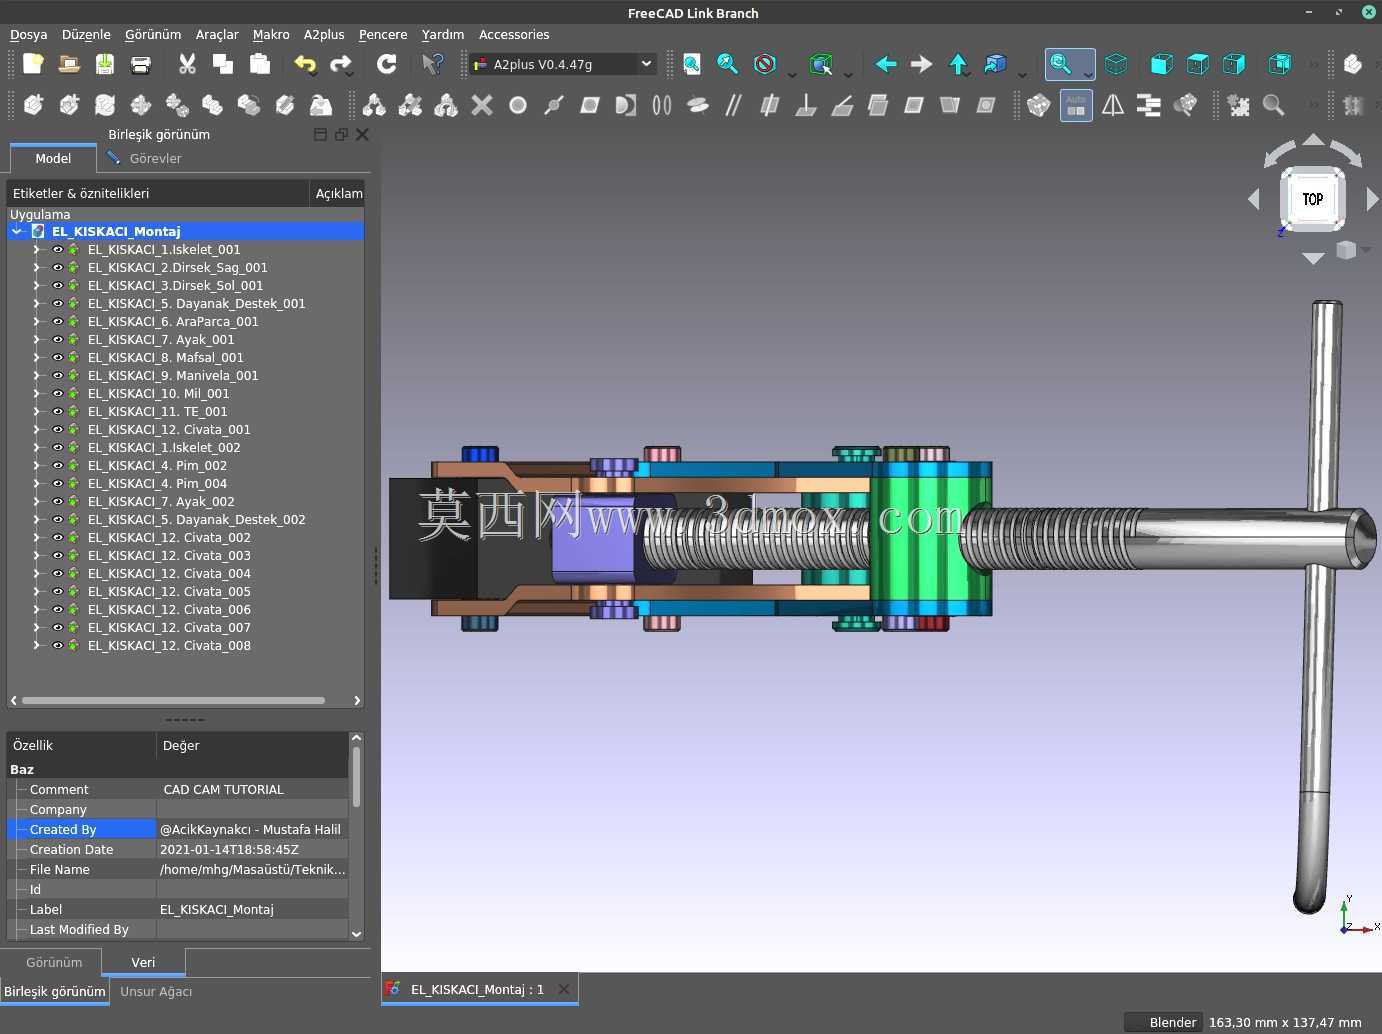
Task: Rotate view right with navigation cube arrow
Action: [x=1372, y=200]
